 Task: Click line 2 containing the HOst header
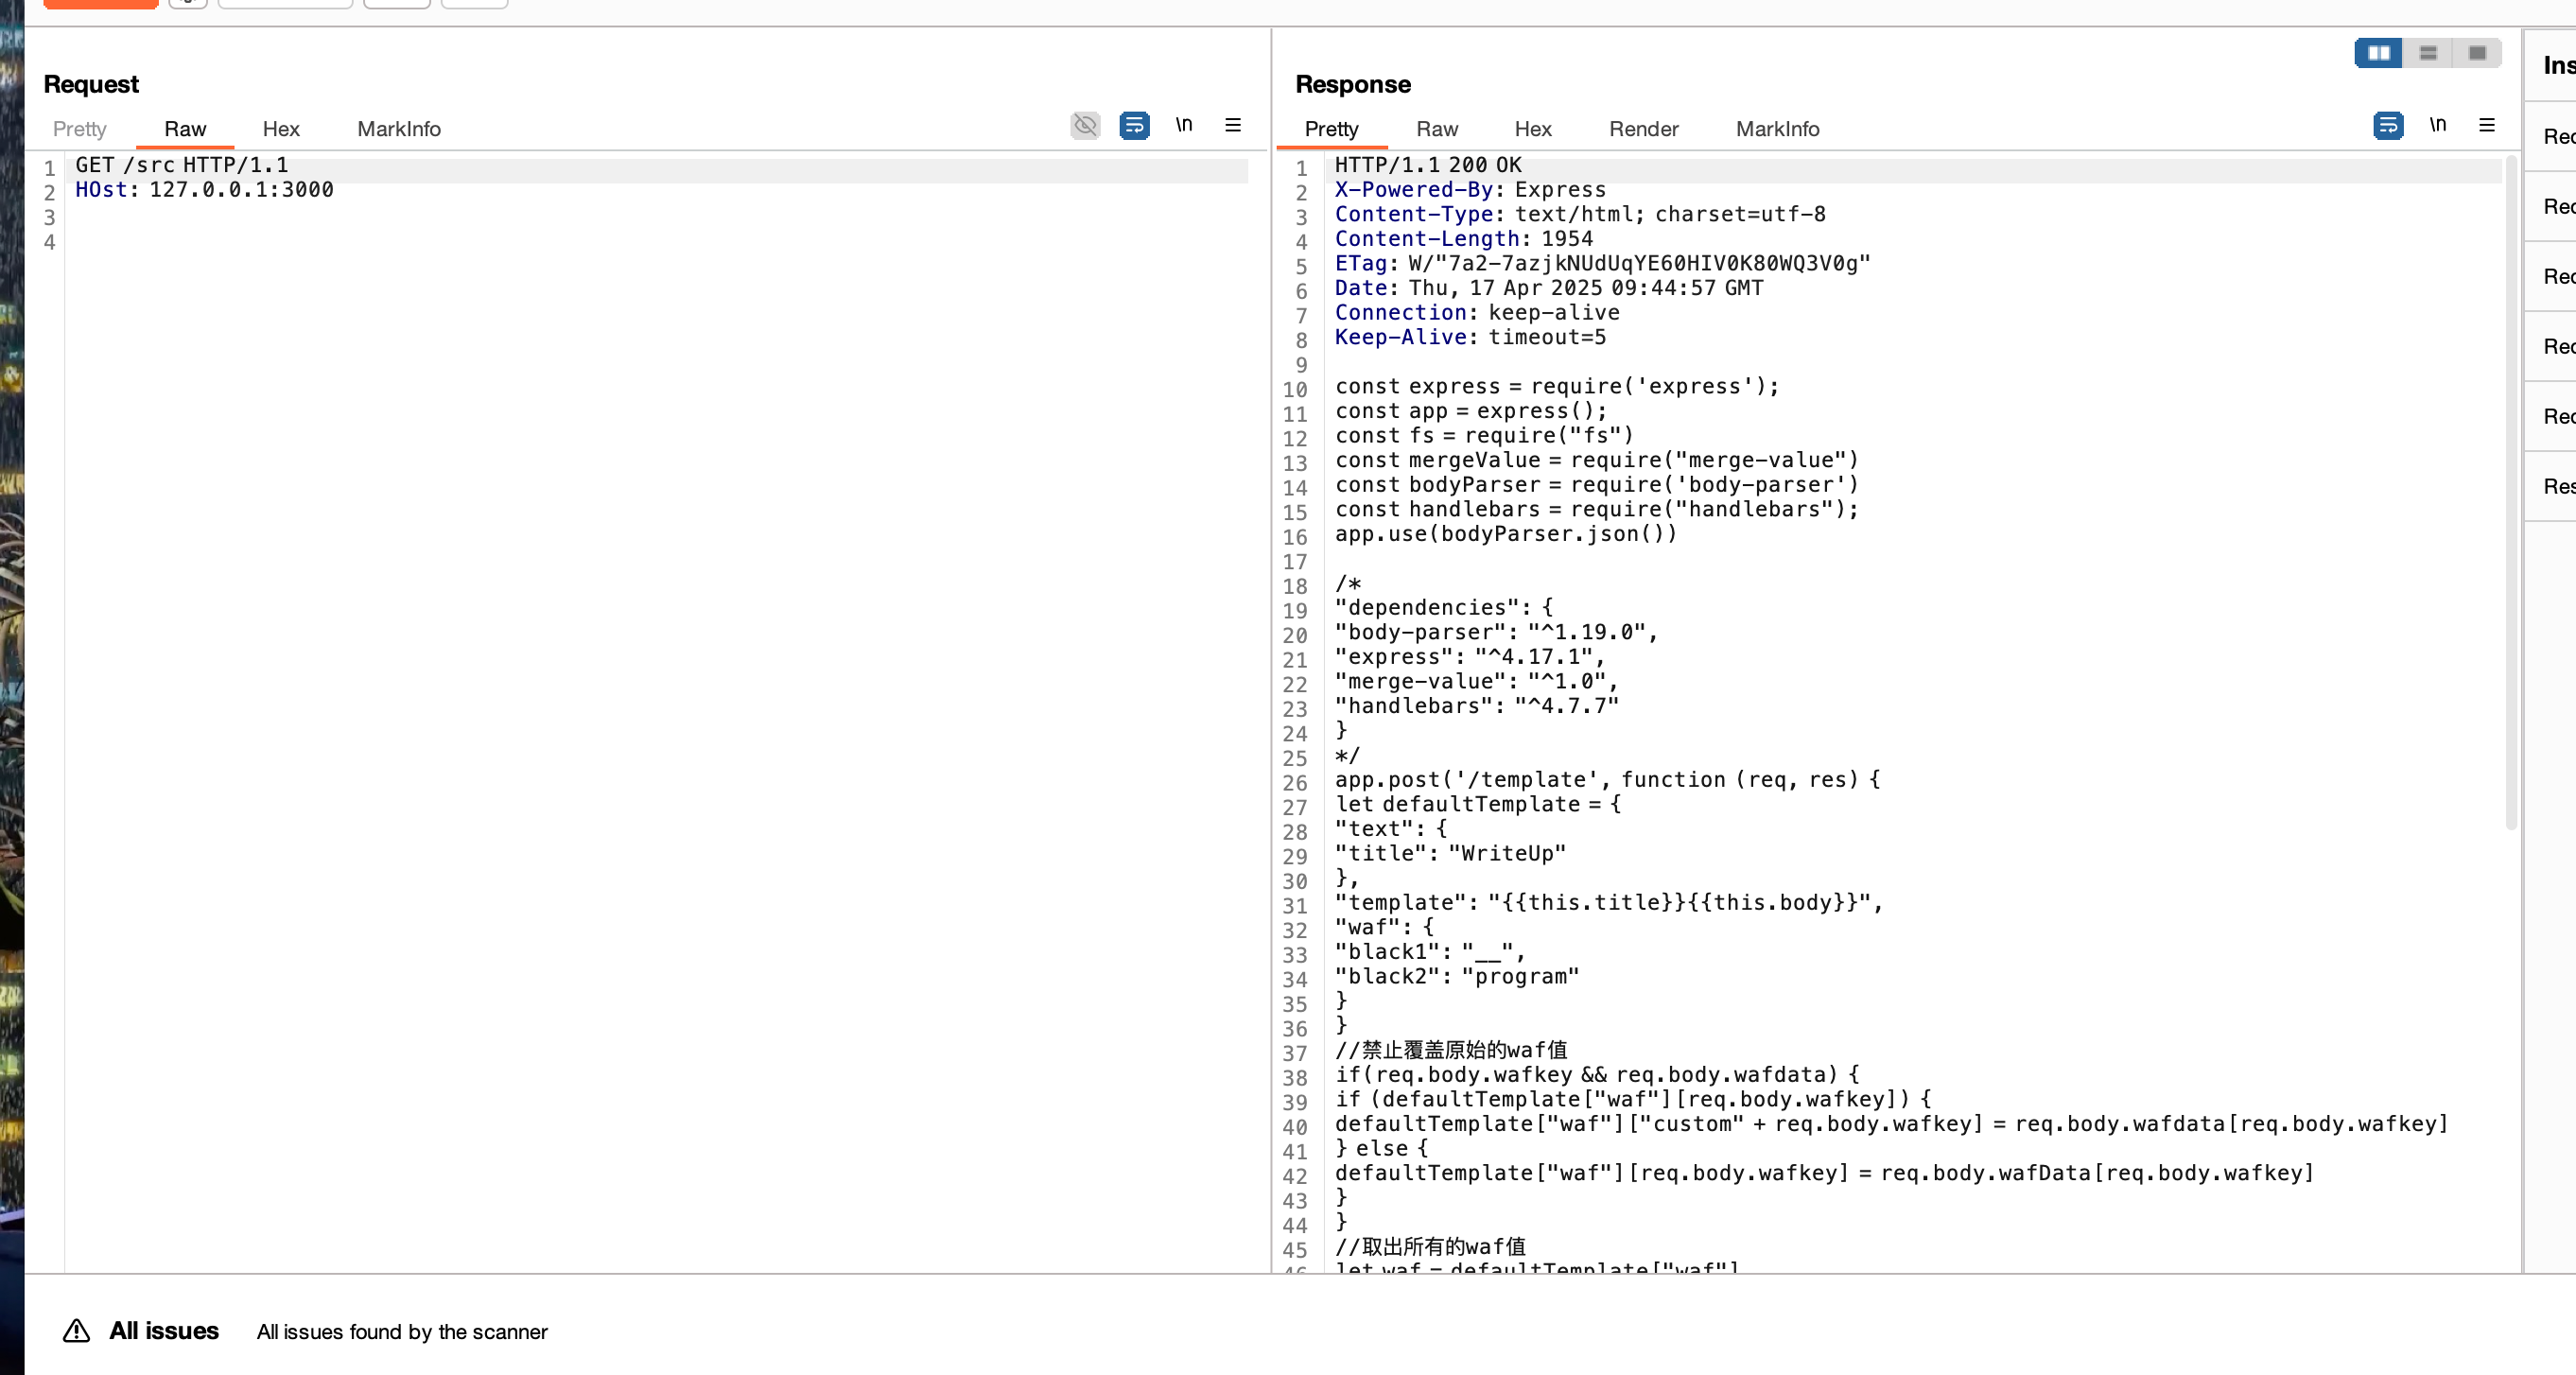pos(204,189)
